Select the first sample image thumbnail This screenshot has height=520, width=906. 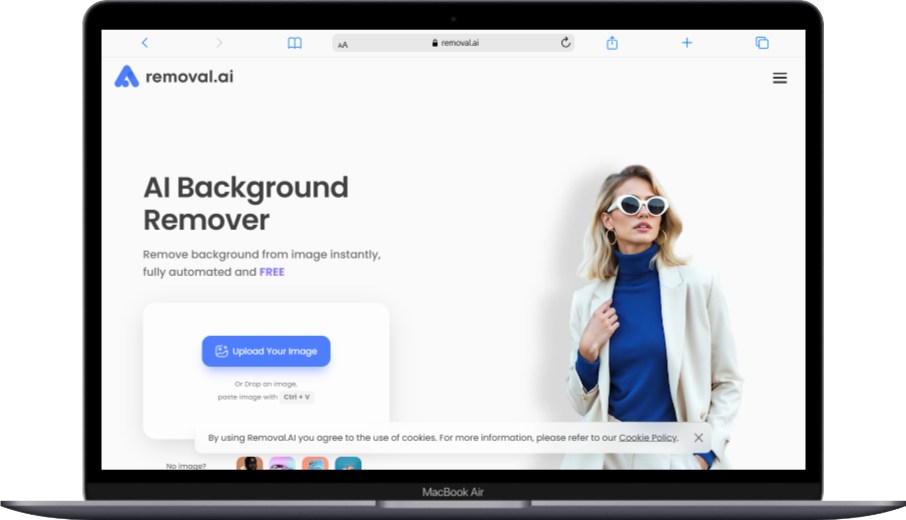pos(249,464)
